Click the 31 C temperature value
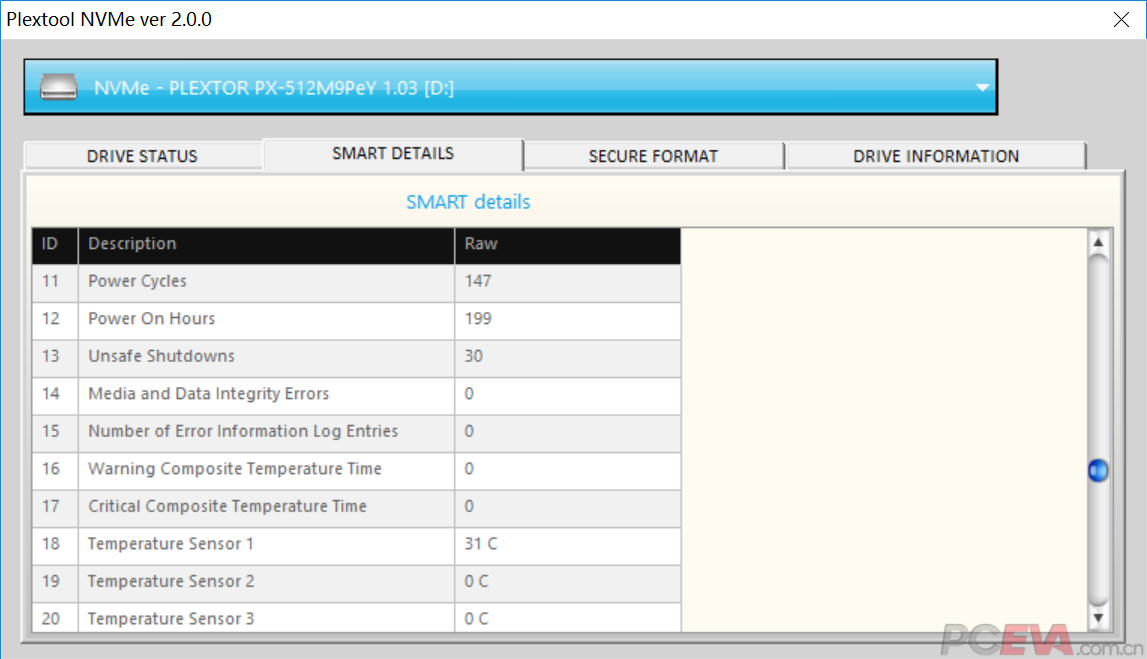This screenshot has height=659, width=1147. point(481,544)
